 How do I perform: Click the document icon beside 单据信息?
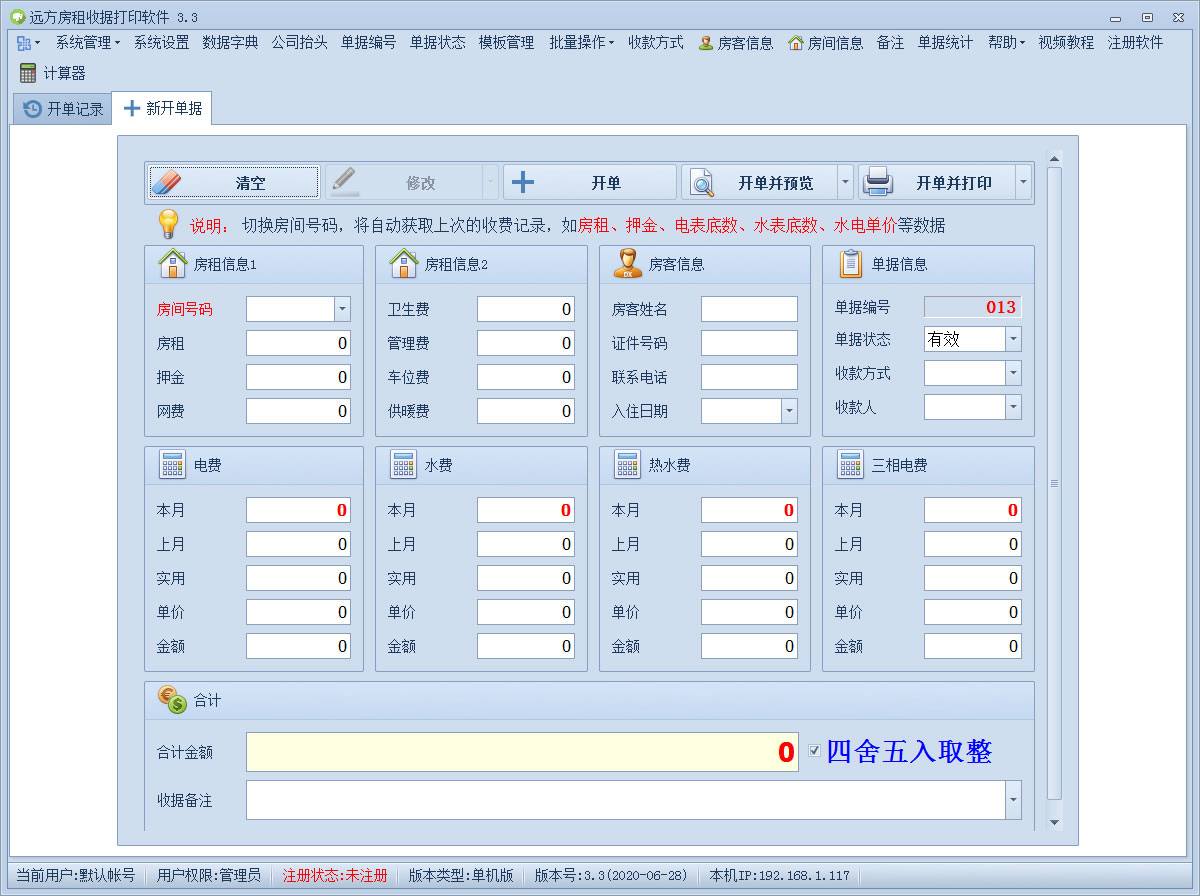coord(851,263)
